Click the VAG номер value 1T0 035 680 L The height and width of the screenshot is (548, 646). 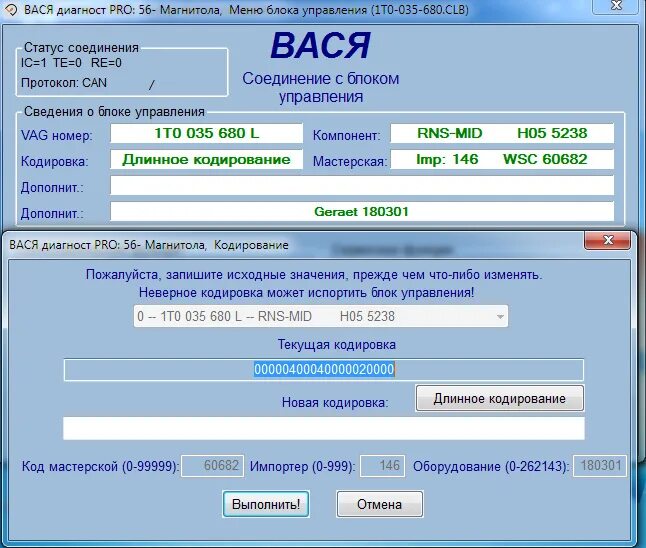pyautogui.click(x=206, y=133)
